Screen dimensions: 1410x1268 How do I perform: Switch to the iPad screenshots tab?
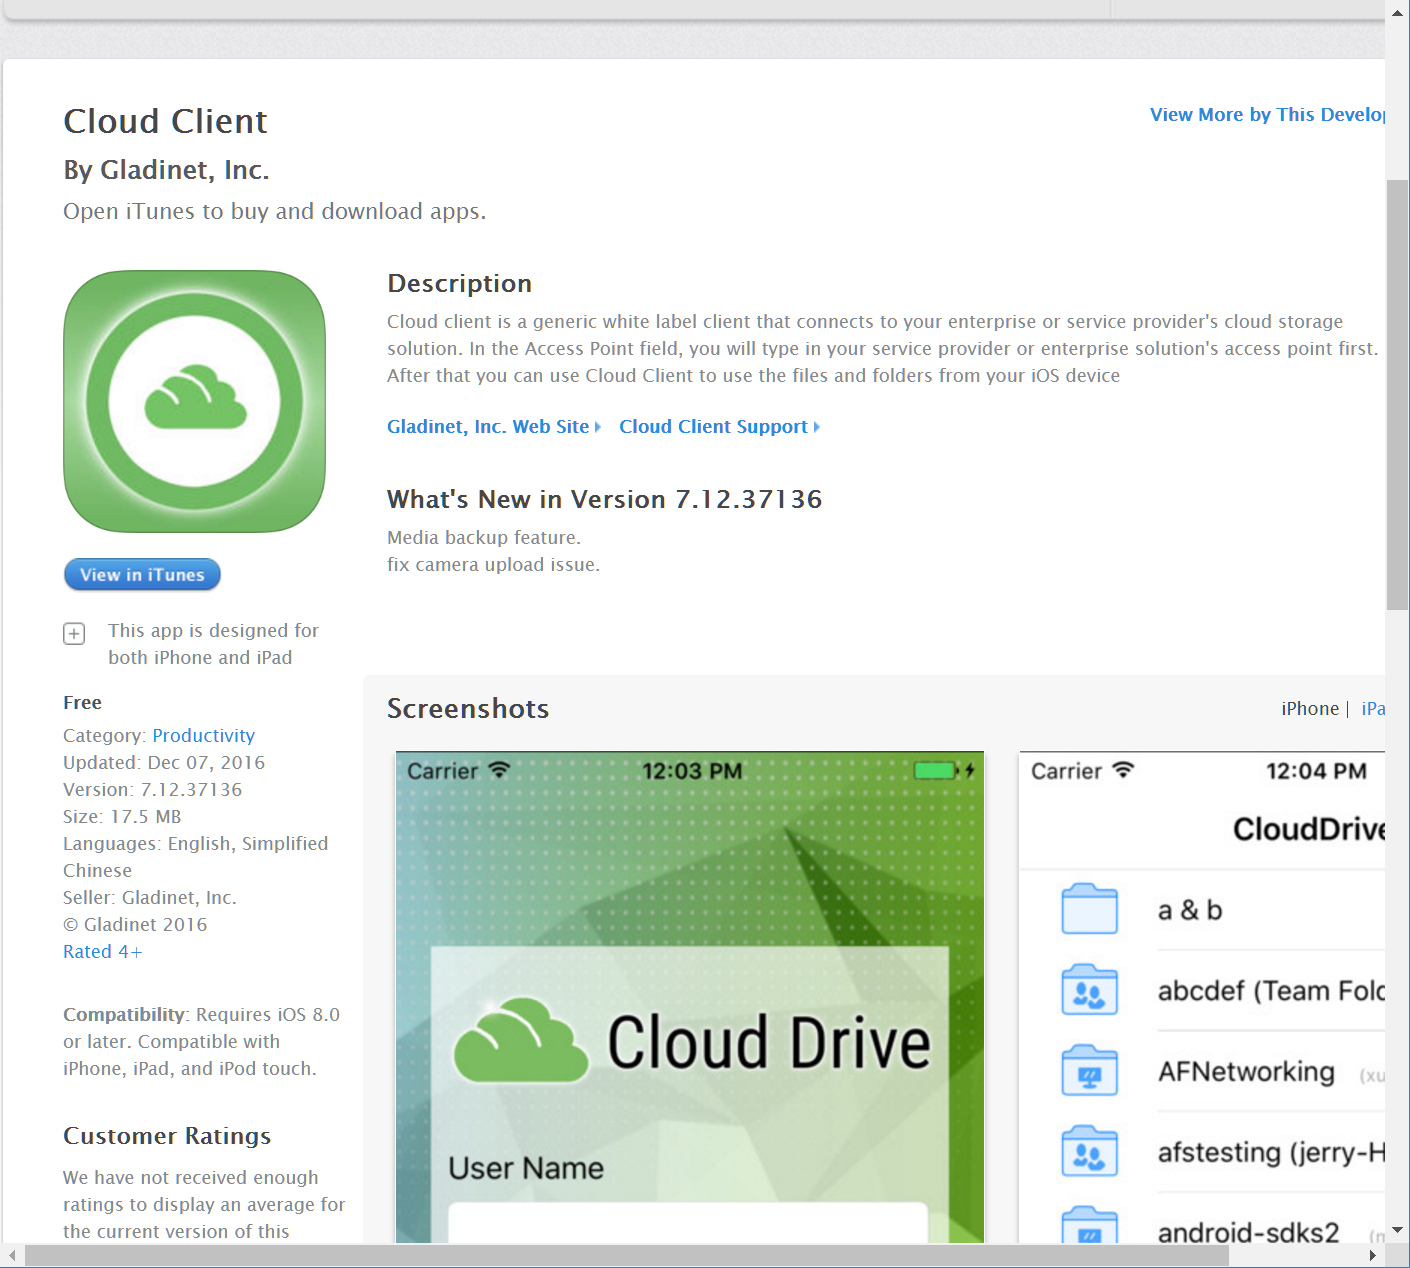1375,708
